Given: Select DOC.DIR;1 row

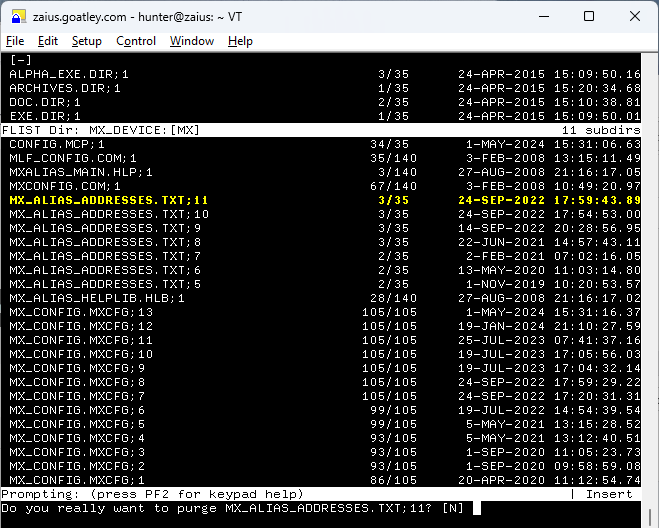Looking at the screenshot, I should 324,102.
